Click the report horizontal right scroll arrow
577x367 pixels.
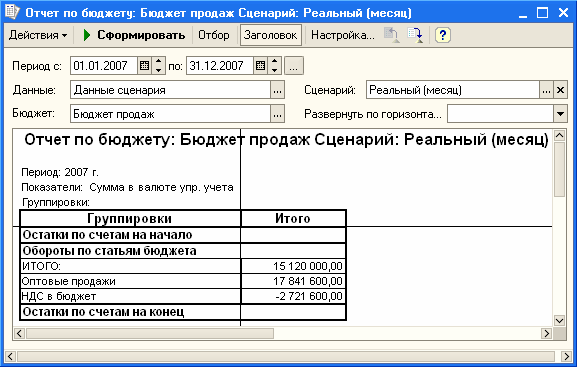(547, 334)
